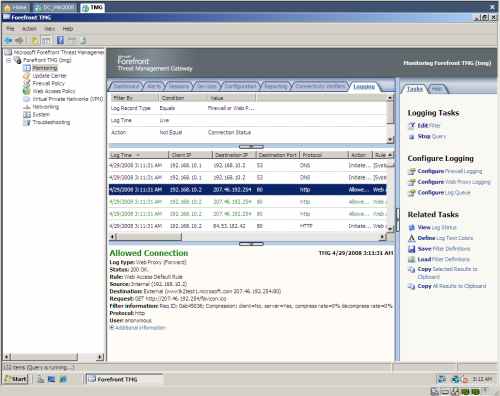The height and width of the screenshot is (396, 500).
Task: Open the Help menu
Action: (x=68, y=29)
